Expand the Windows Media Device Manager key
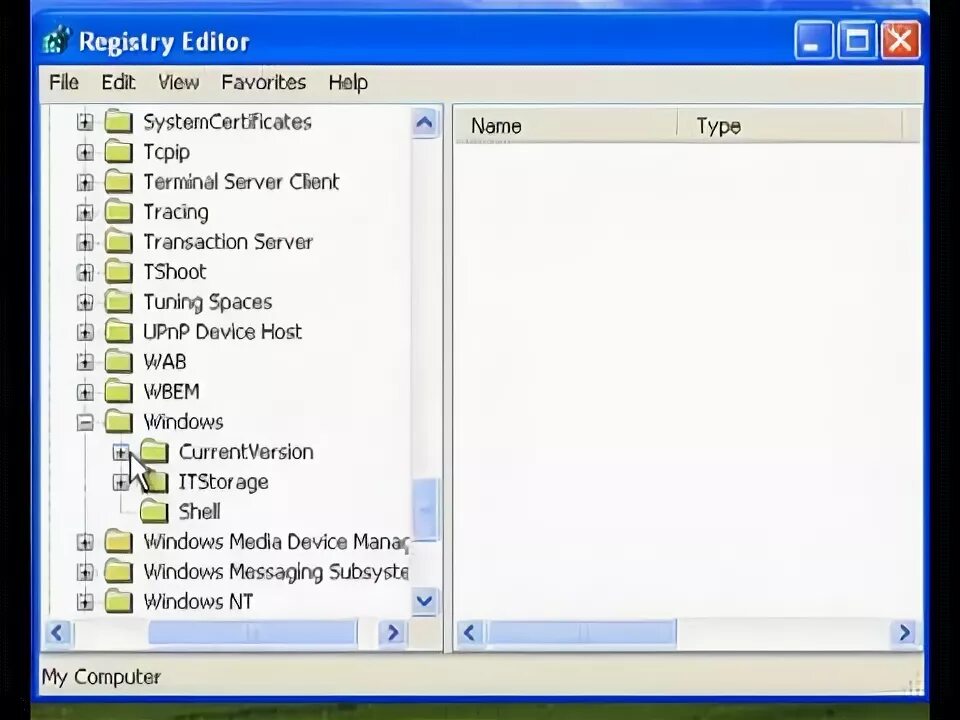Screen dimensions: 960x720 85,542
